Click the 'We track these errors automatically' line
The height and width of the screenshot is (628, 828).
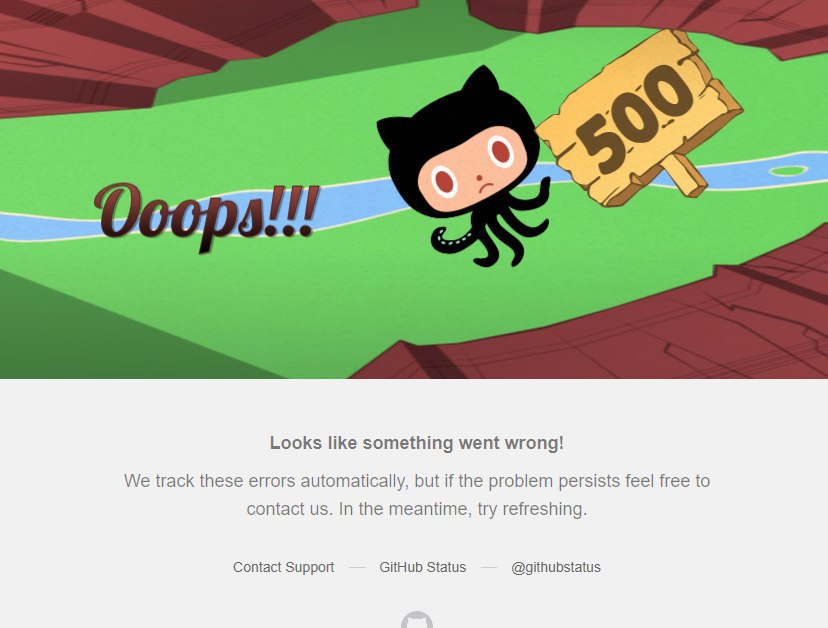417,481
